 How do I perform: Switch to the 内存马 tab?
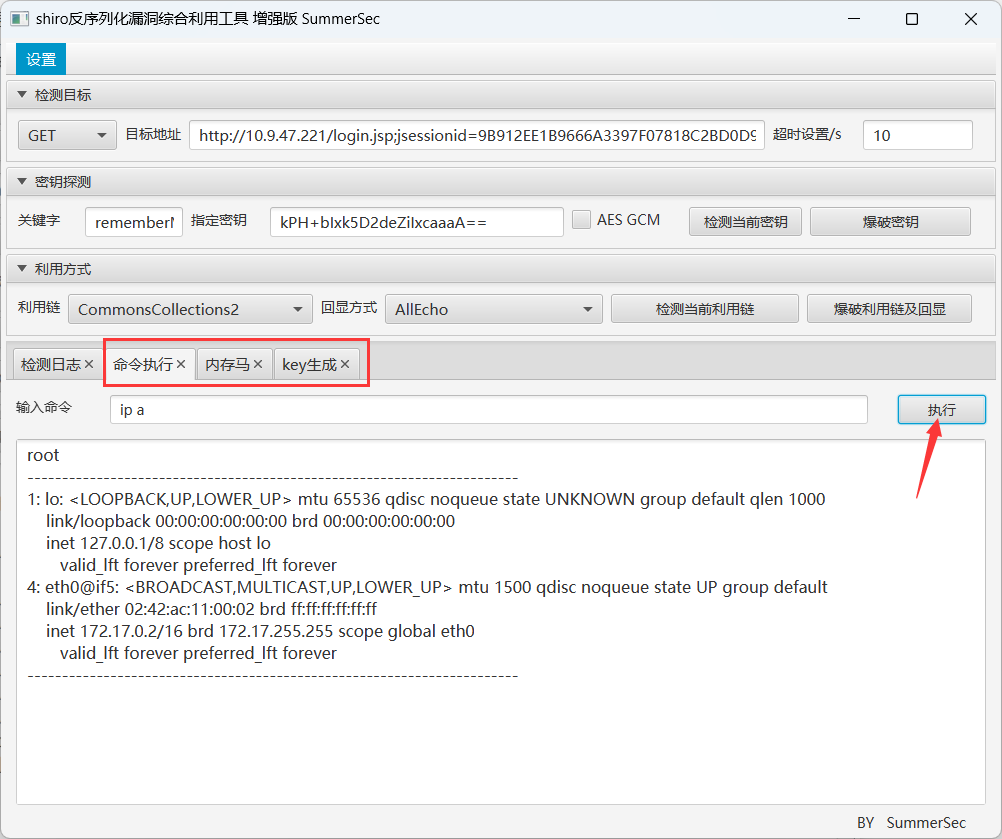(227, 364)
